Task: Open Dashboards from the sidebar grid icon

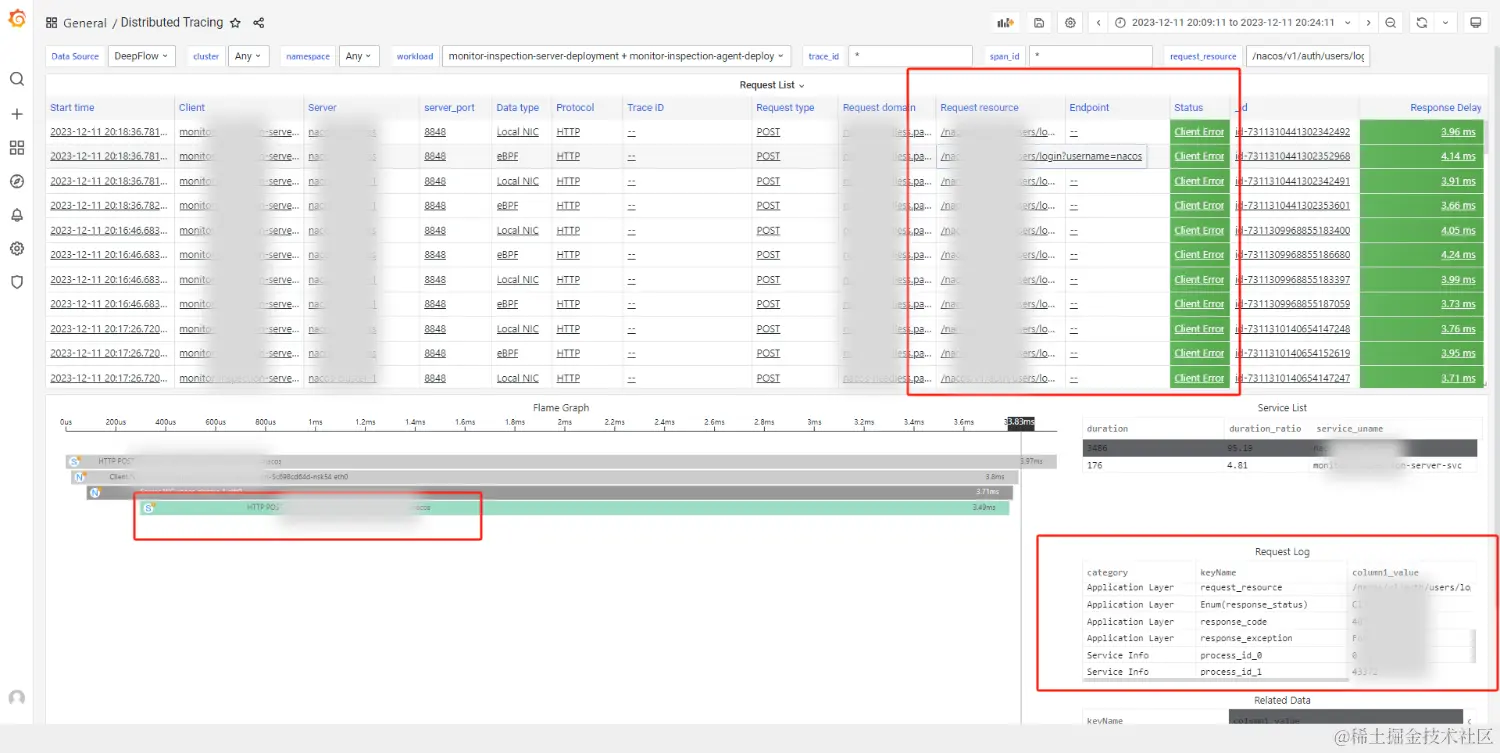Action: (16, 147)
